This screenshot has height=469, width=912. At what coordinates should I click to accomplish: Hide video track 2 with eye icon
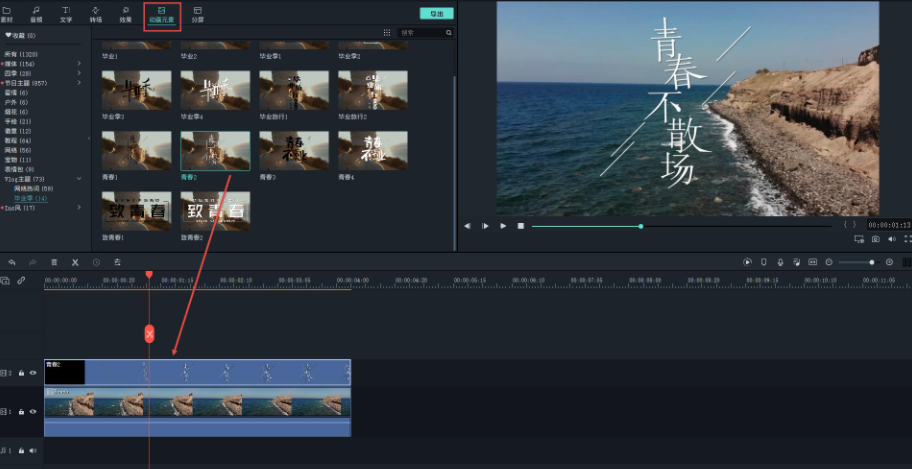pos(33,373)
